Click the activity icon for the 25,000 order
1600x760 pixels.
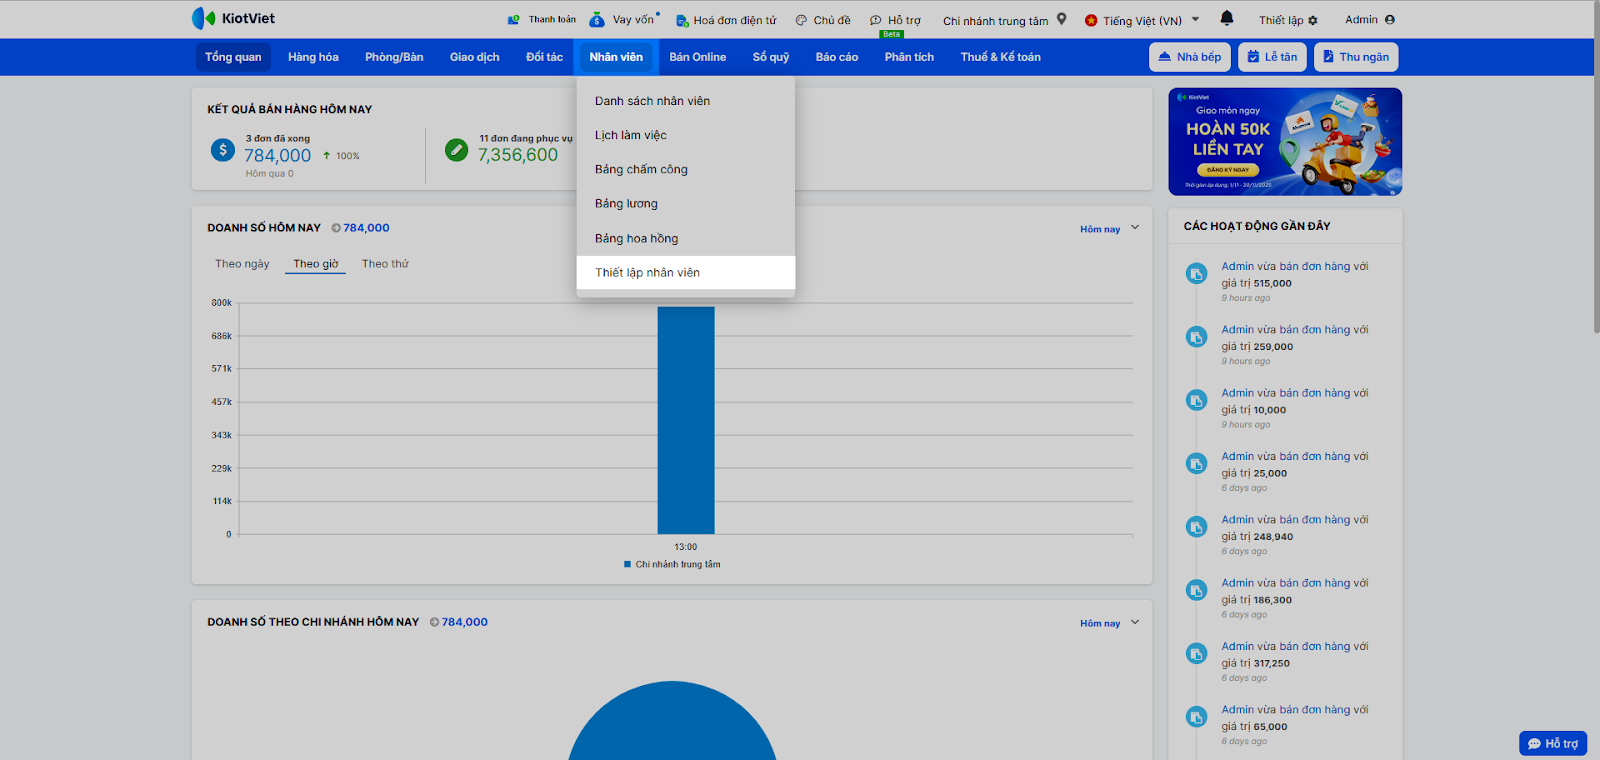pos(1196,463)
